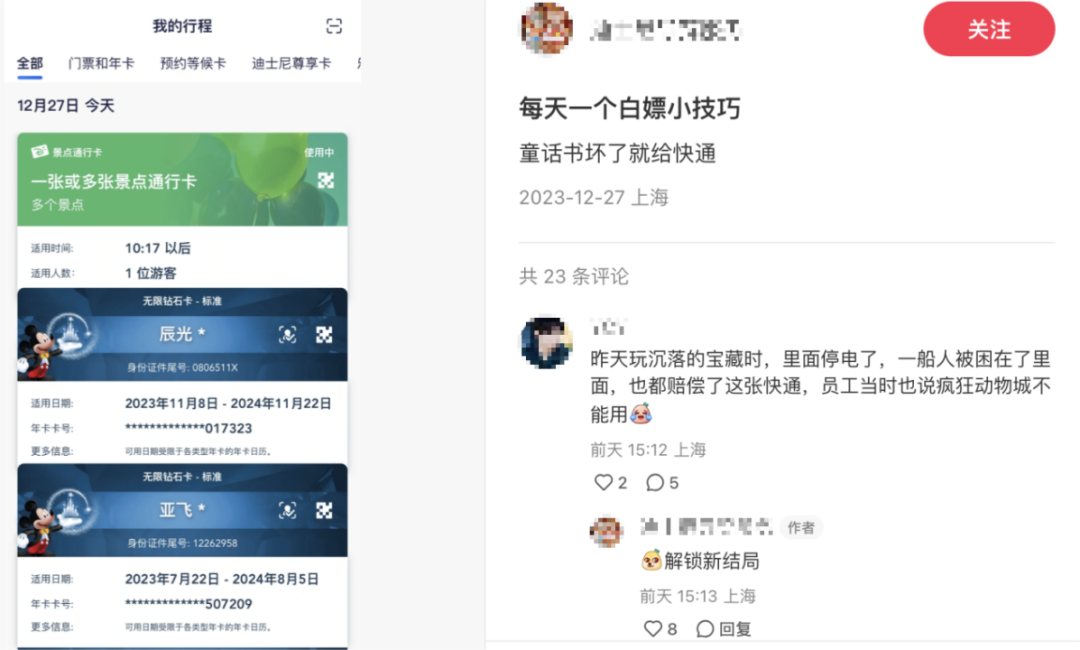Select the 迪士尼尊享卡 tab
The height and width of the screenshot is (650, 1080).
point(291,63)
